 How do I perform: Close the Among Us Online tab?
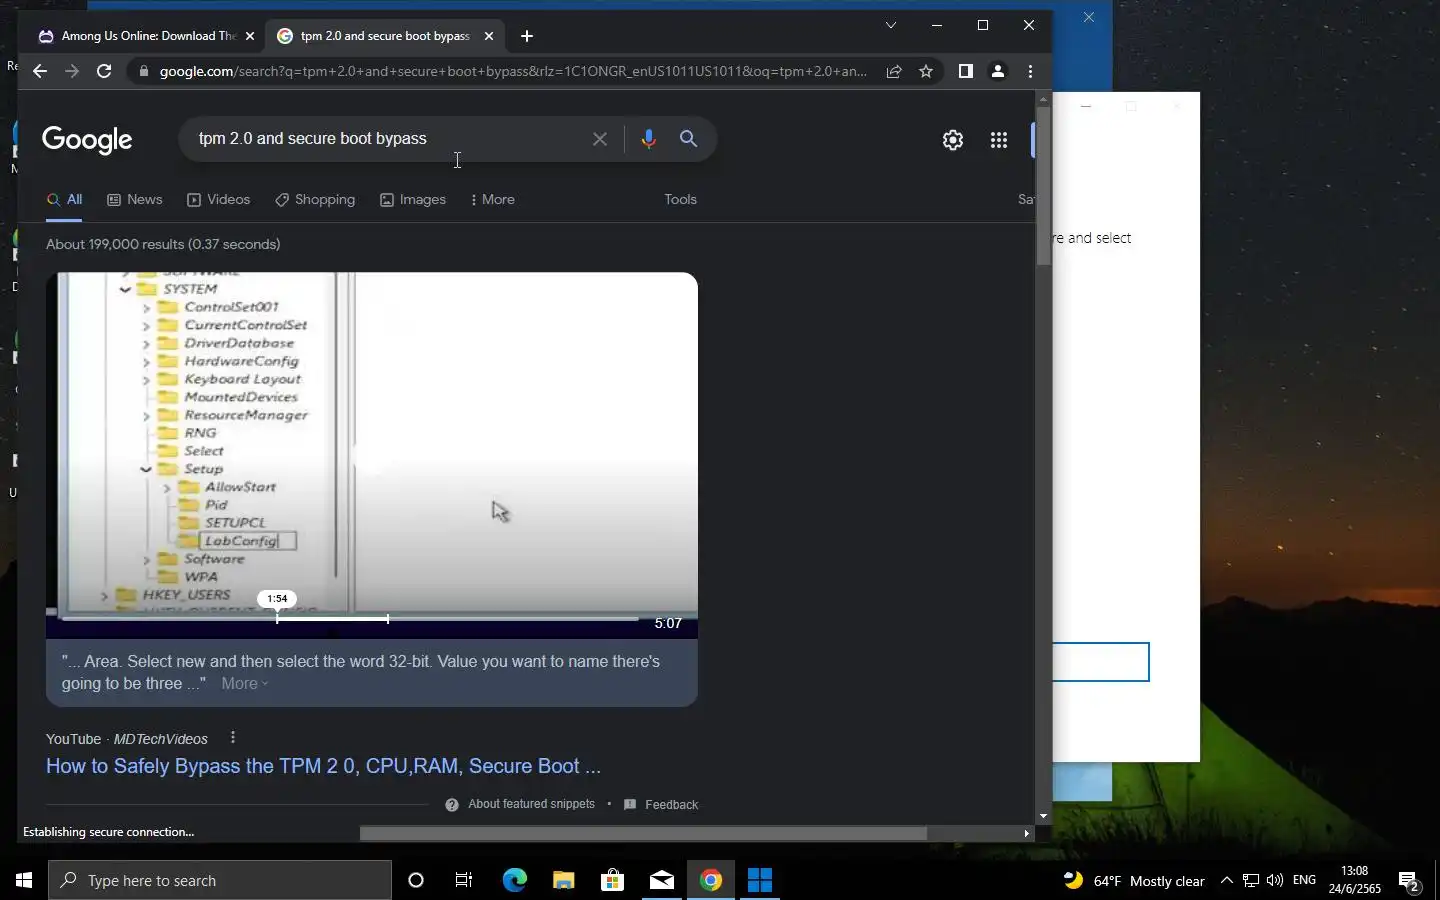(250, 36)
